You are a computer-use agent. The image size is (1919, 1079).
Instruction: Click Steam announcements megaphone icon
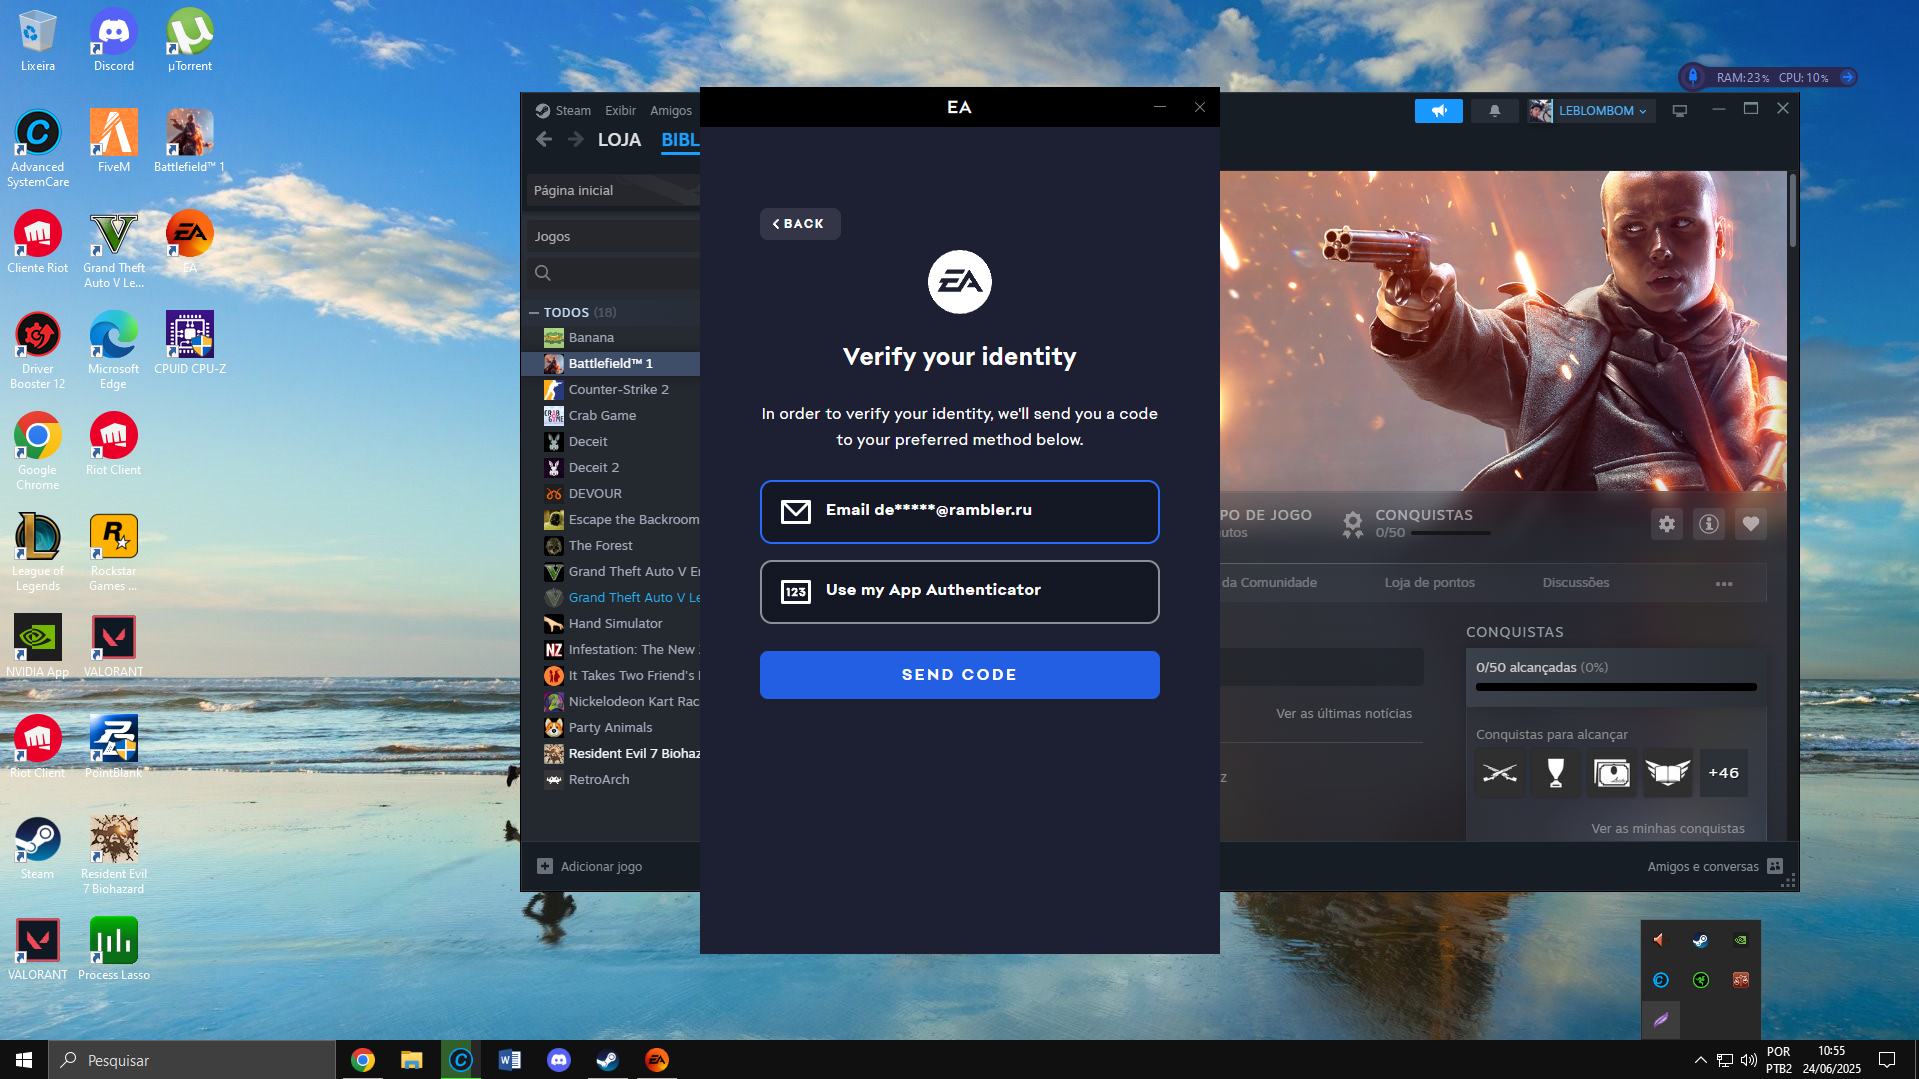1438,111
